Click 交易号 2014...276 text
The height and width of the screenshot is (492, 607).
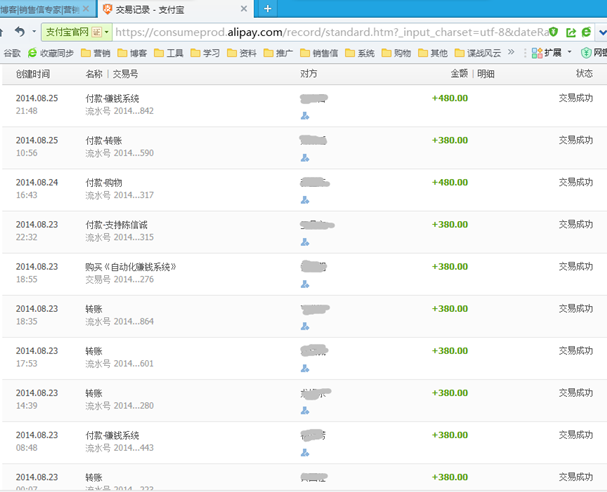coord(120,279)
